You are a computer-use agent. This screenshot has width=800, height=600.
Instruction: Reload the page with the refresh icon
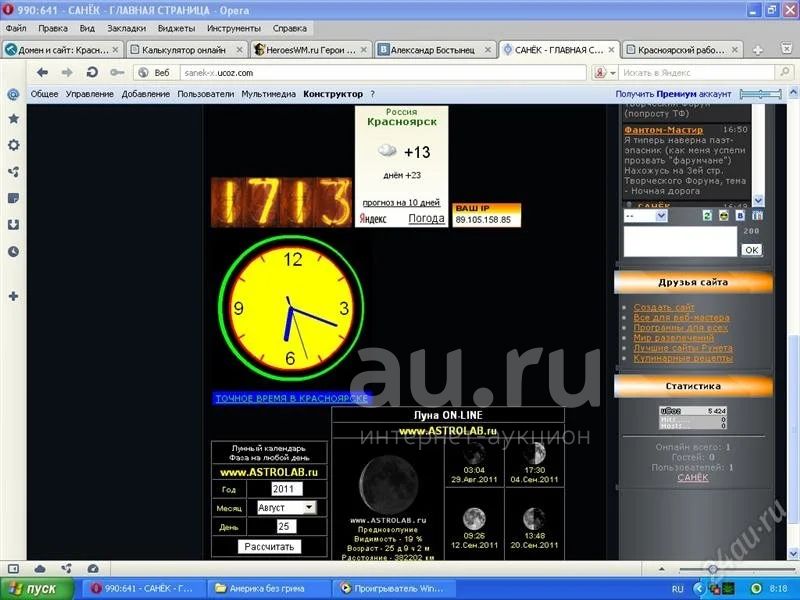(x=92, y=72)
